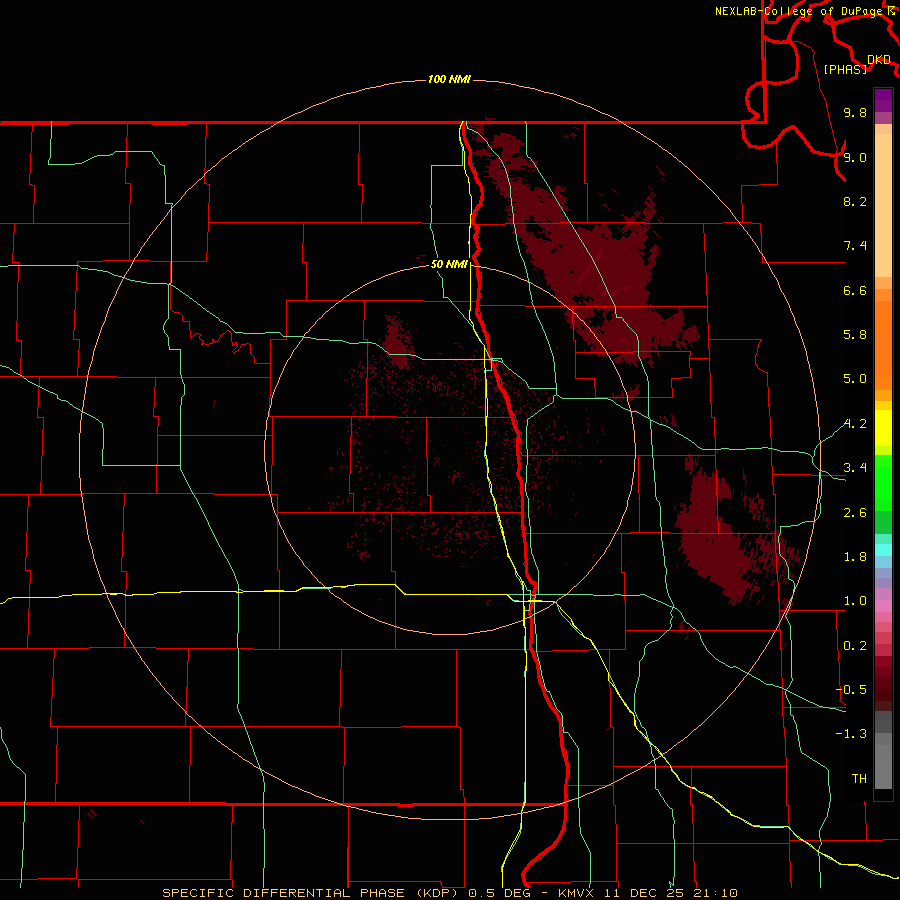Viewport: 900px width, 900px height.
Task: Click the 9.0 value on the color scale
Action: [x=855, y=157]
